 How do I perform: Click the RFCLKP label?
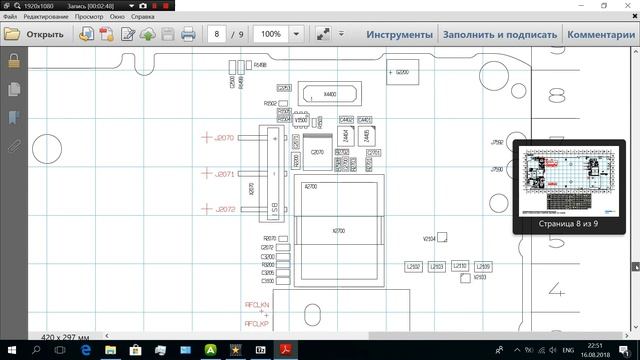pos(257,324)
